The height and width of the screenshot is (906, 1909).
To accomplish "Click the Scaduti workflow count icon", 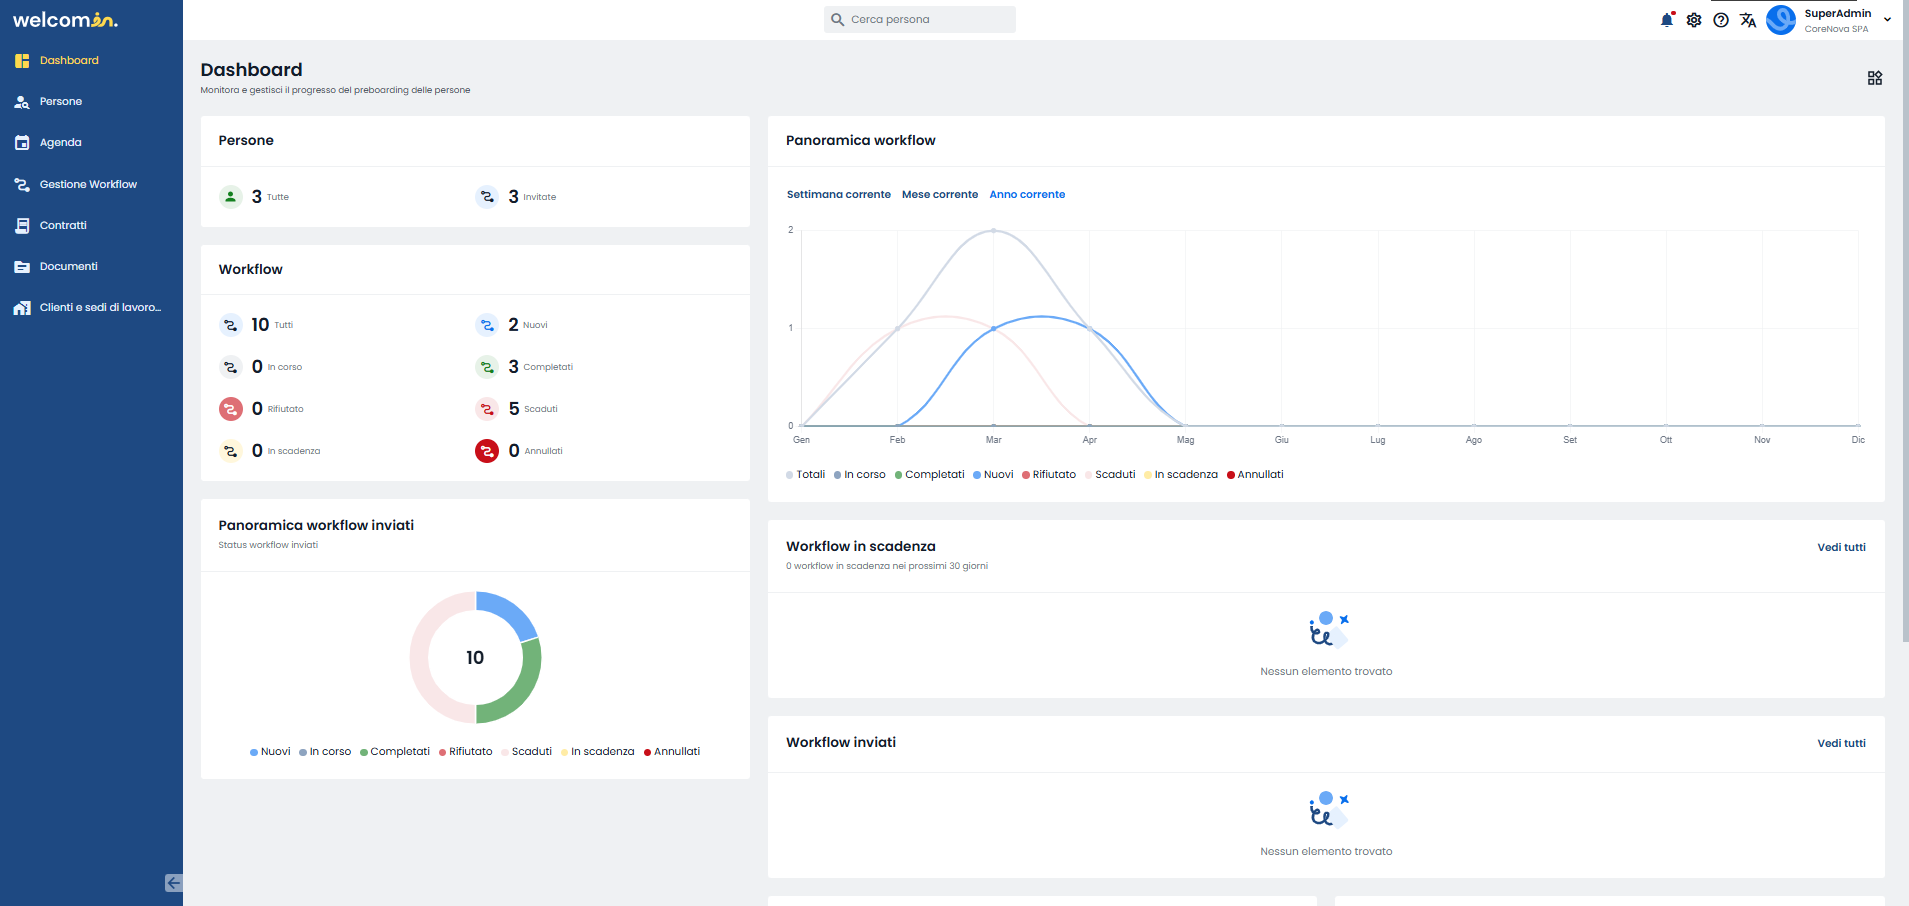I will point(487,409).
